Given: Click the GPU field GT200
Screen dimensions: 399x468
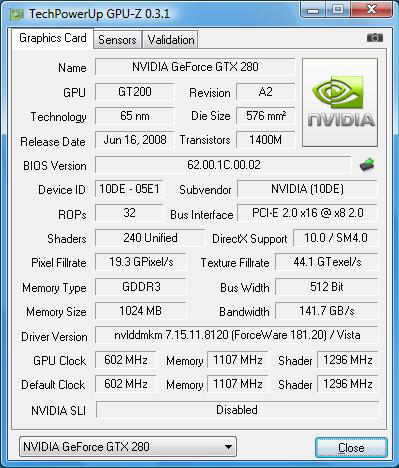Looking at the screenshot, I should (x=134, y=92).
